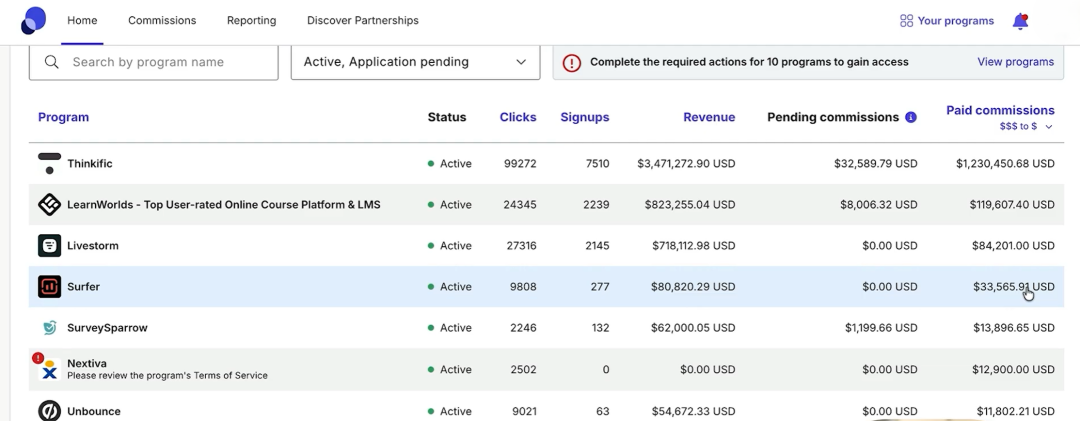This screenshot has width=1080, height=421.
Task: Click the Nextiva logo with alert badge
Action: (47, 369)
